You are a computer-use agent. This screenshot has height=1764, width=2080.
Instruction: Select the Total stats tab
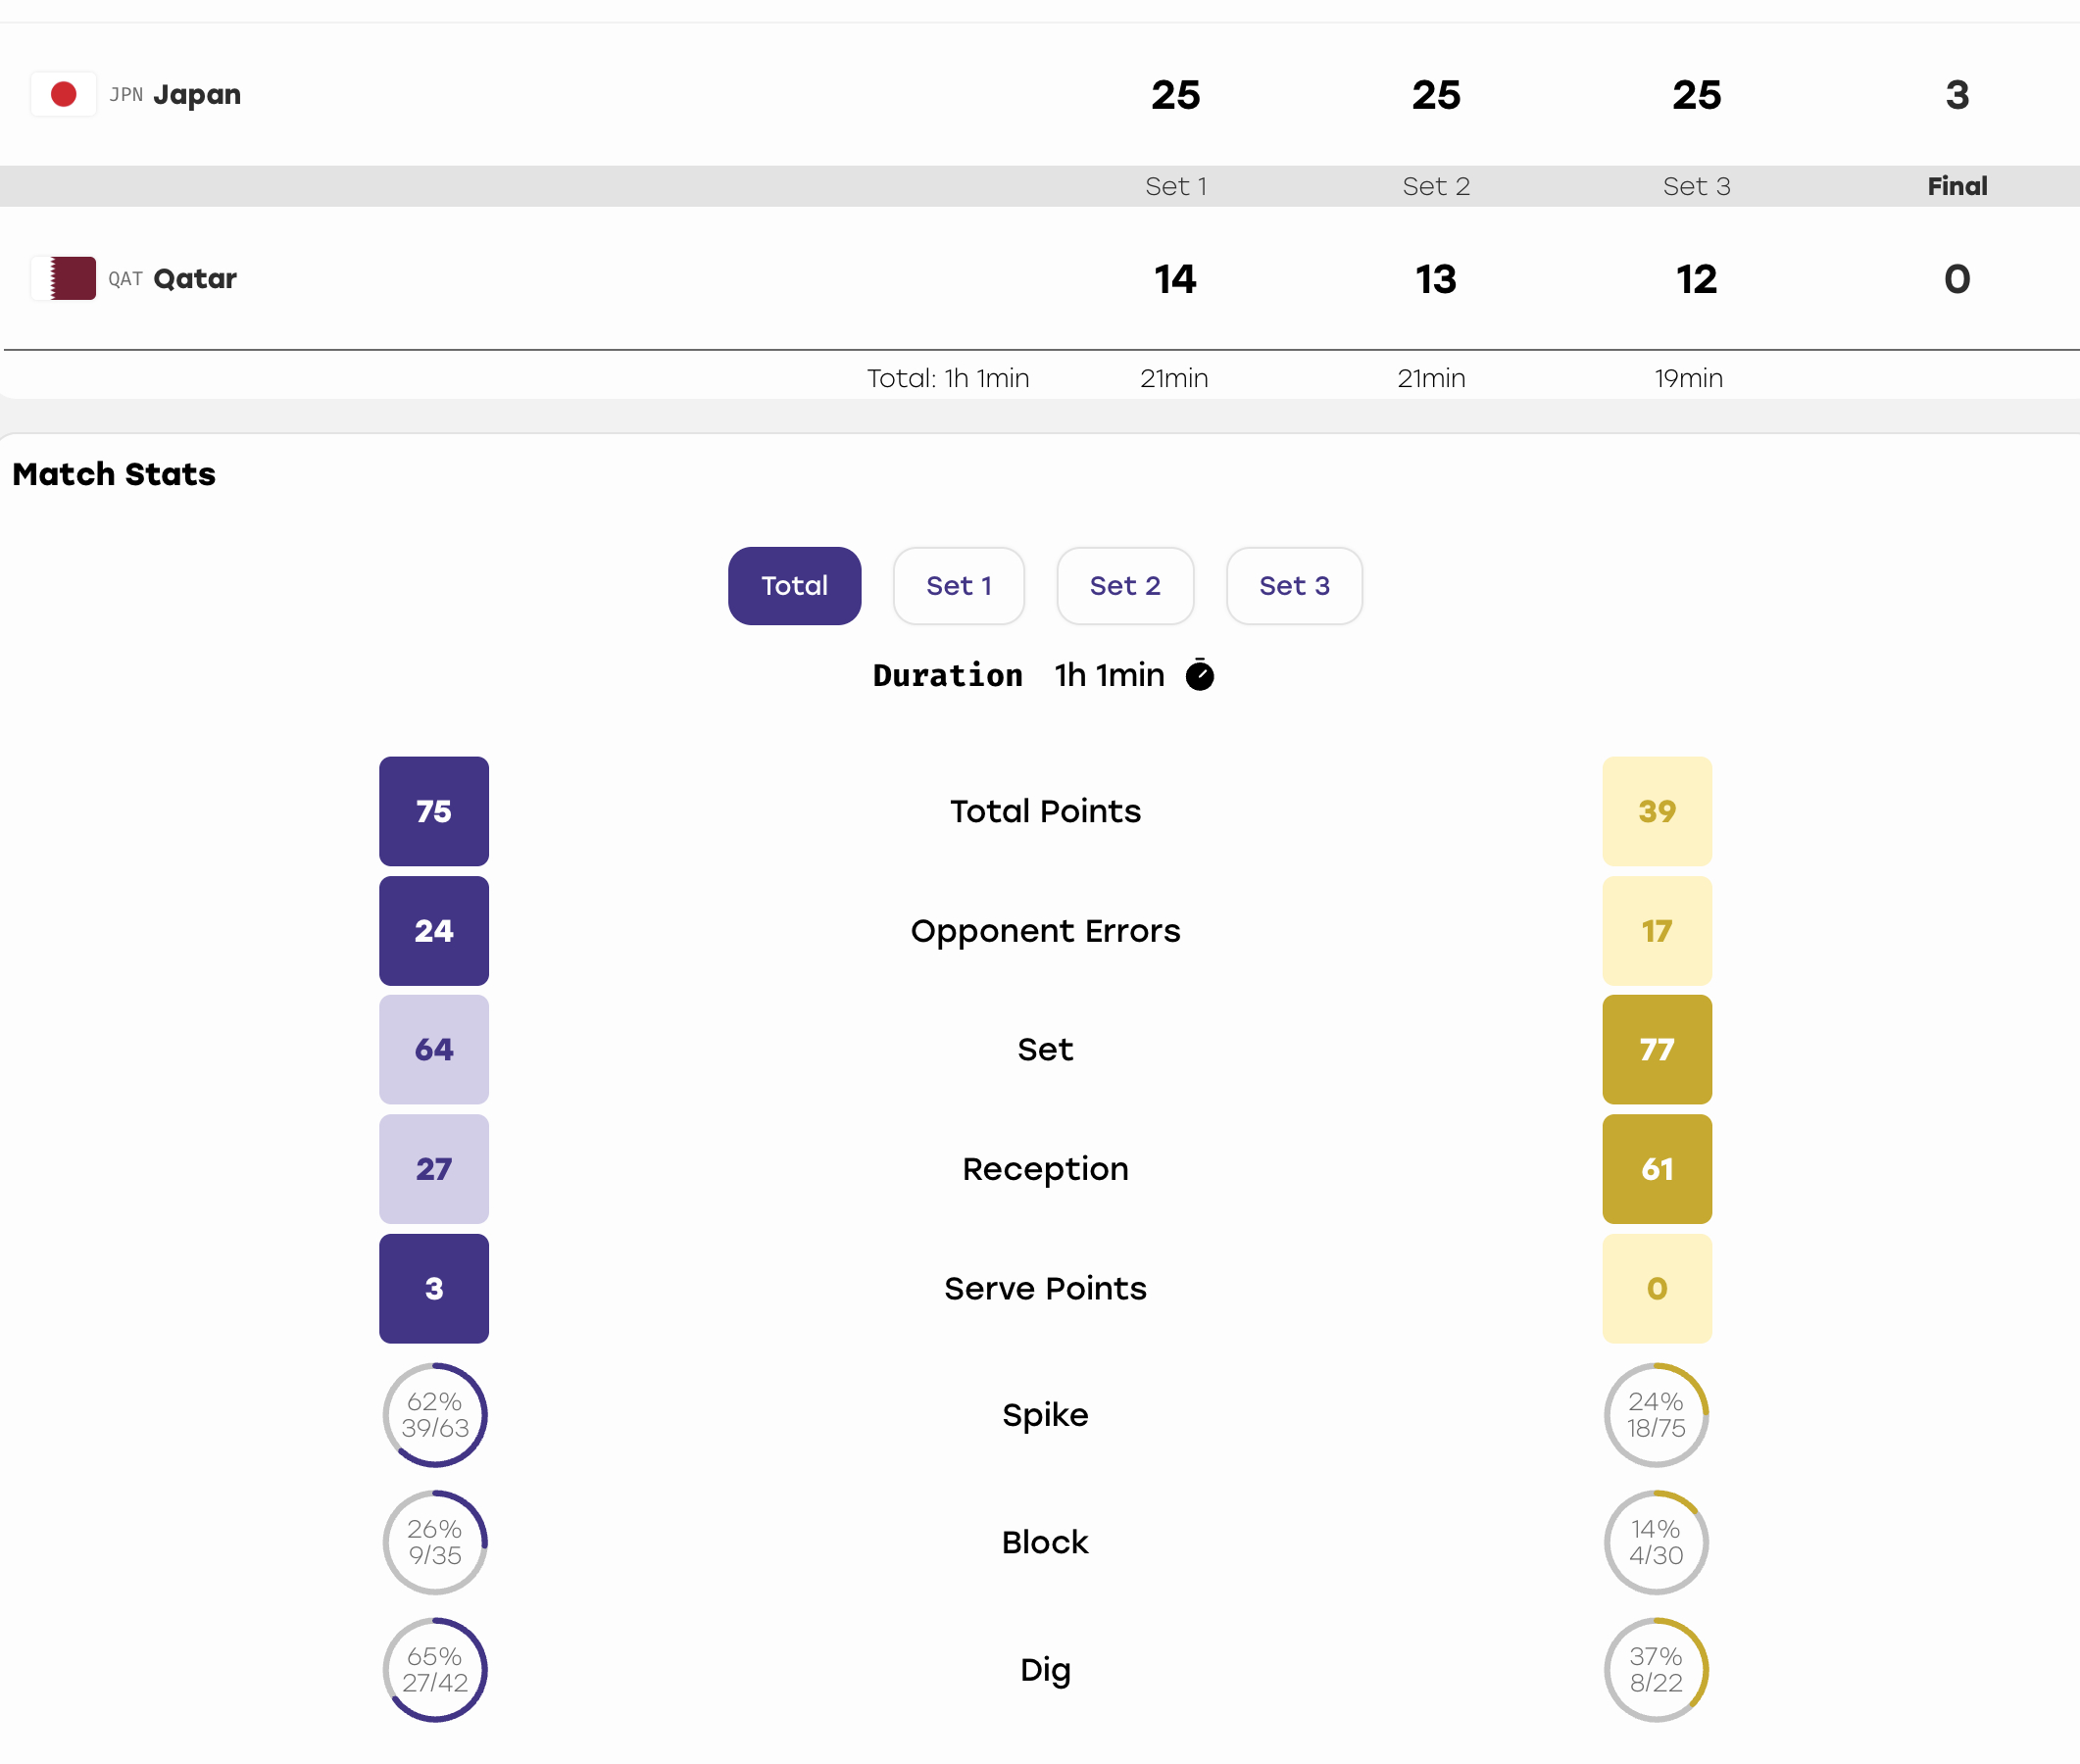(x=794, y=586)
